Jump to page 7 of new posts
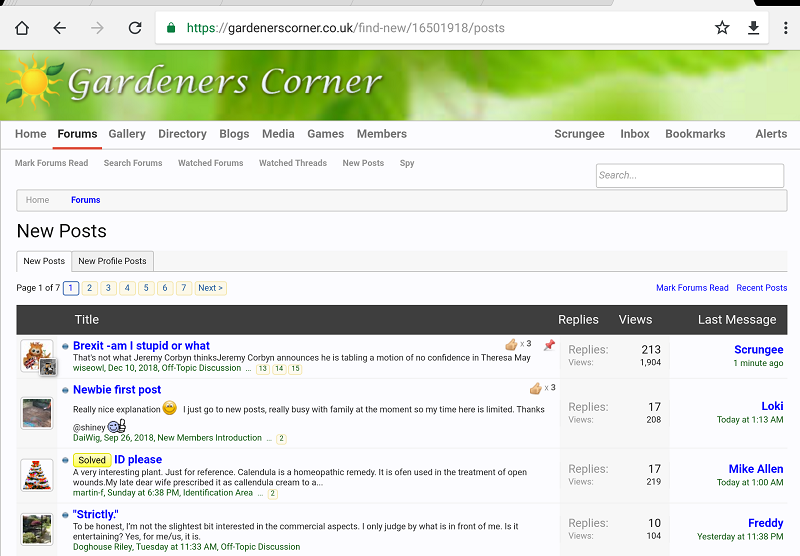Screen dimensions: 800x556 pos(183,288)
